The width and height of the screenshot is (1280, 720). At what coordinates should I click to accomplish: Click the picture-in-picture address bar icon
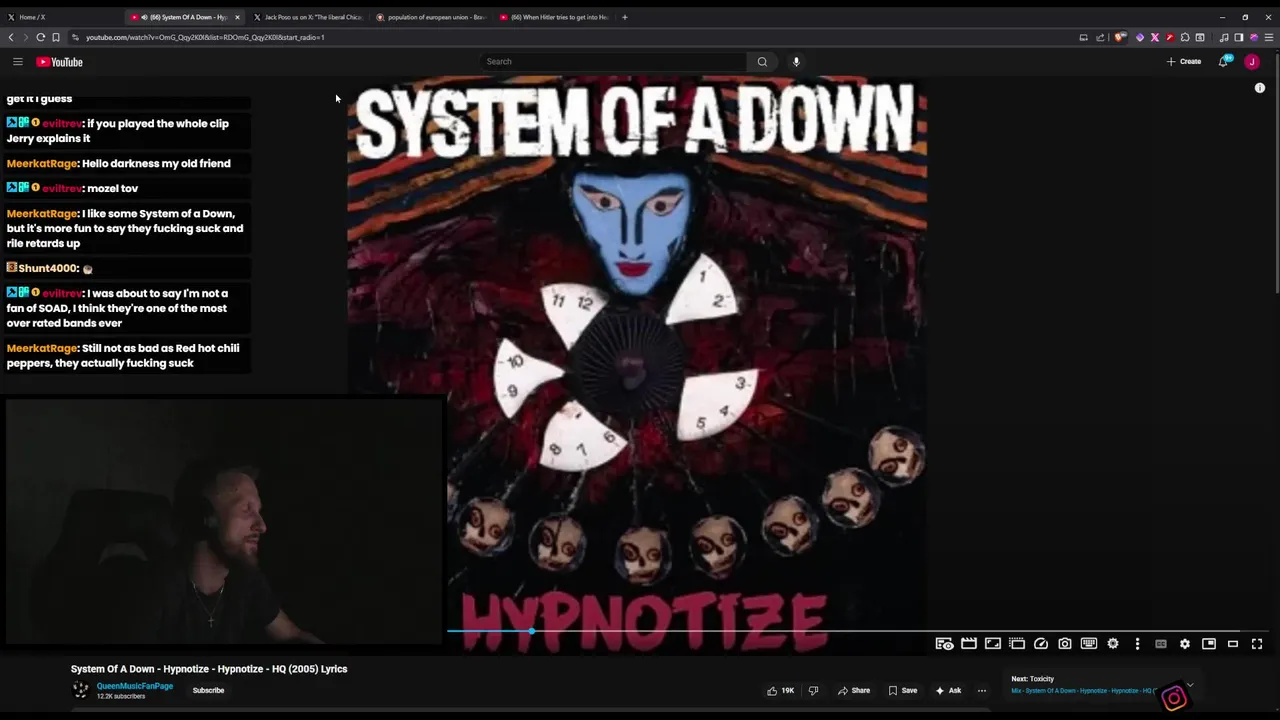[x=1083, y=38]
